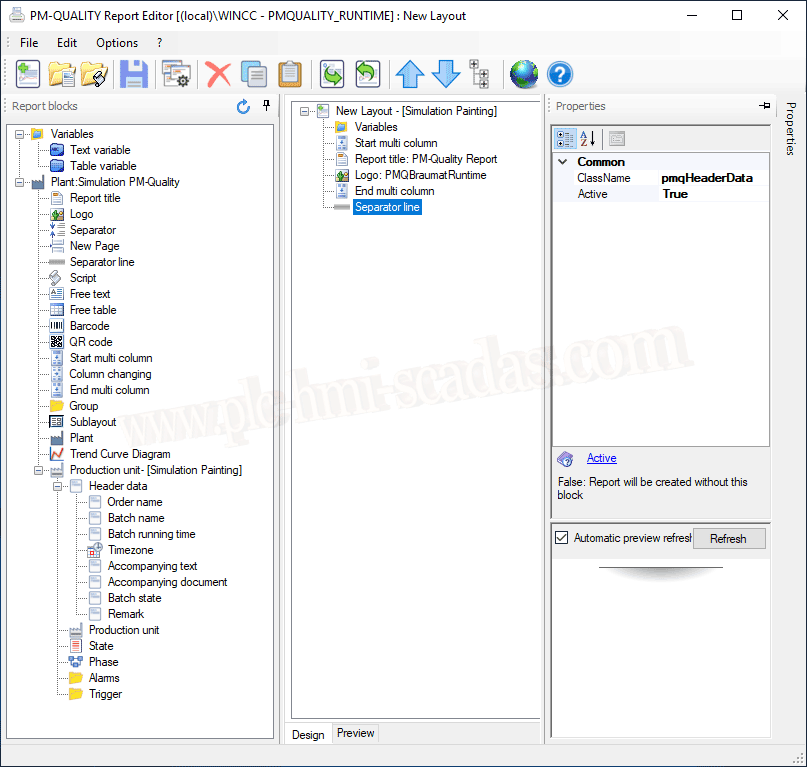Select QR code in Report blocks tree

coord(91,342)
